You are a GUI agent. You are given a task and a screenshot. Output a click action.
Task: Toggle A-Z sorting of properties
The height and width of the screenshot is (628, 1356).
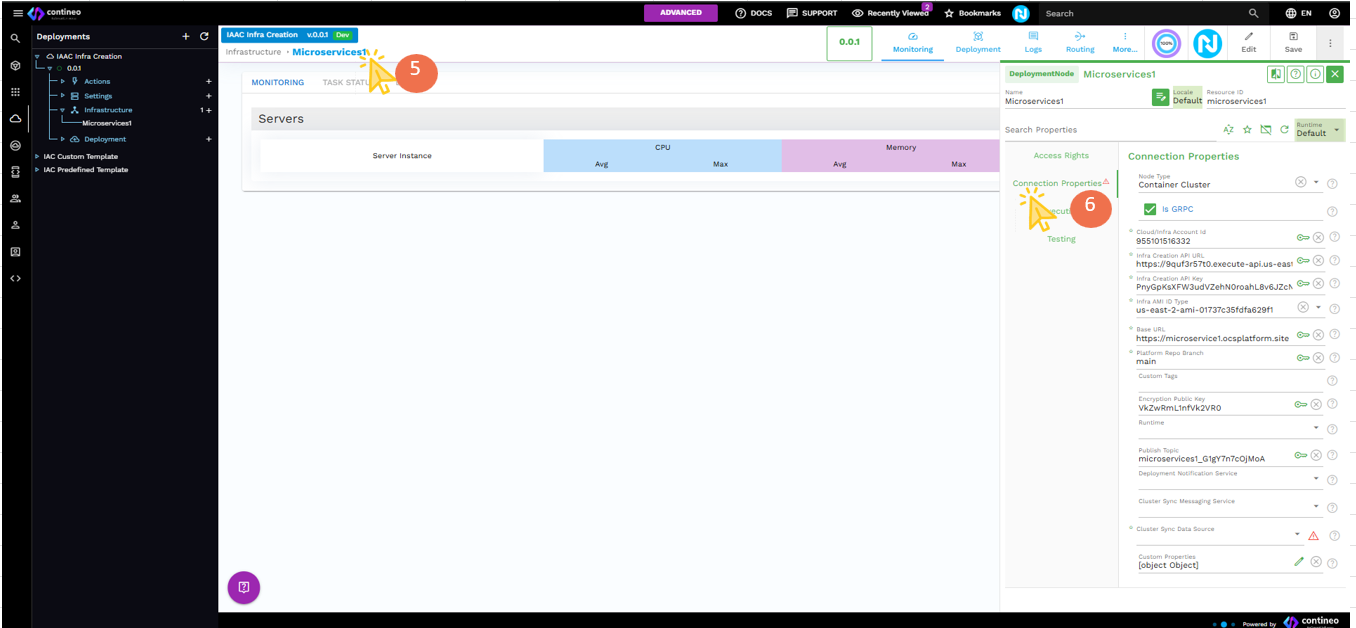(1228, 130)
